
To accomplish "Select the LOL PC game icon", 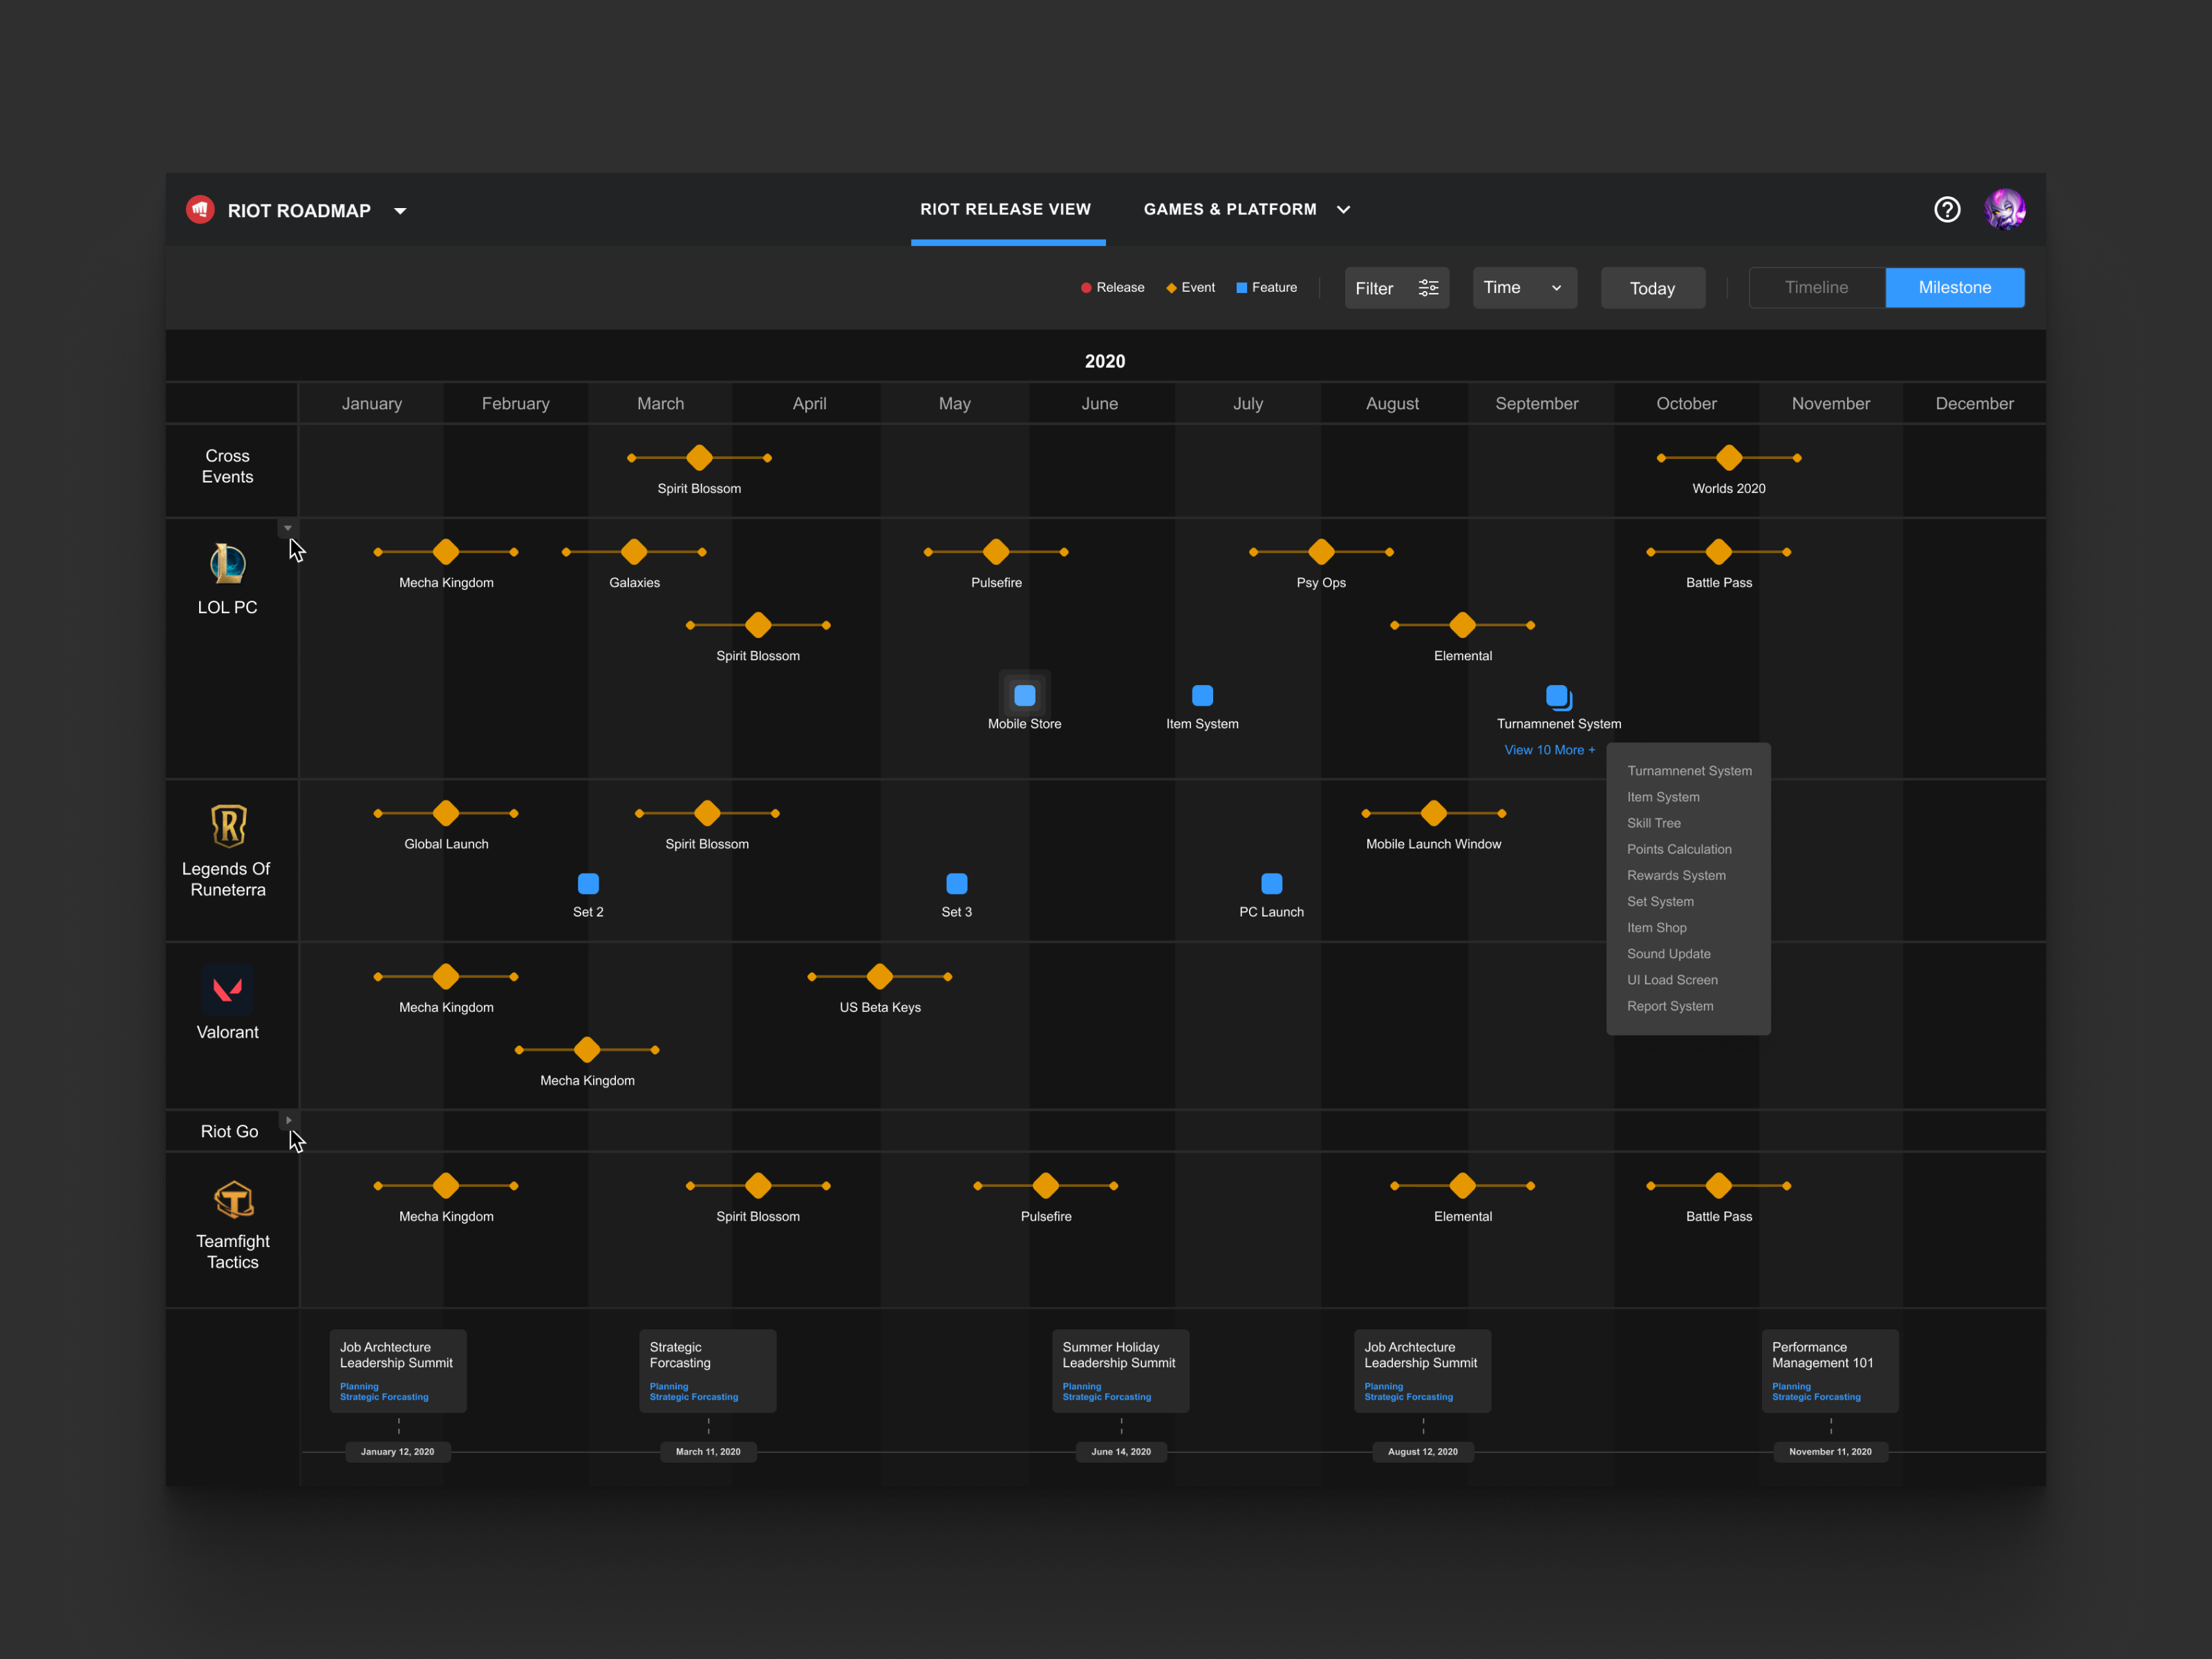I will (x=227, y=563).
